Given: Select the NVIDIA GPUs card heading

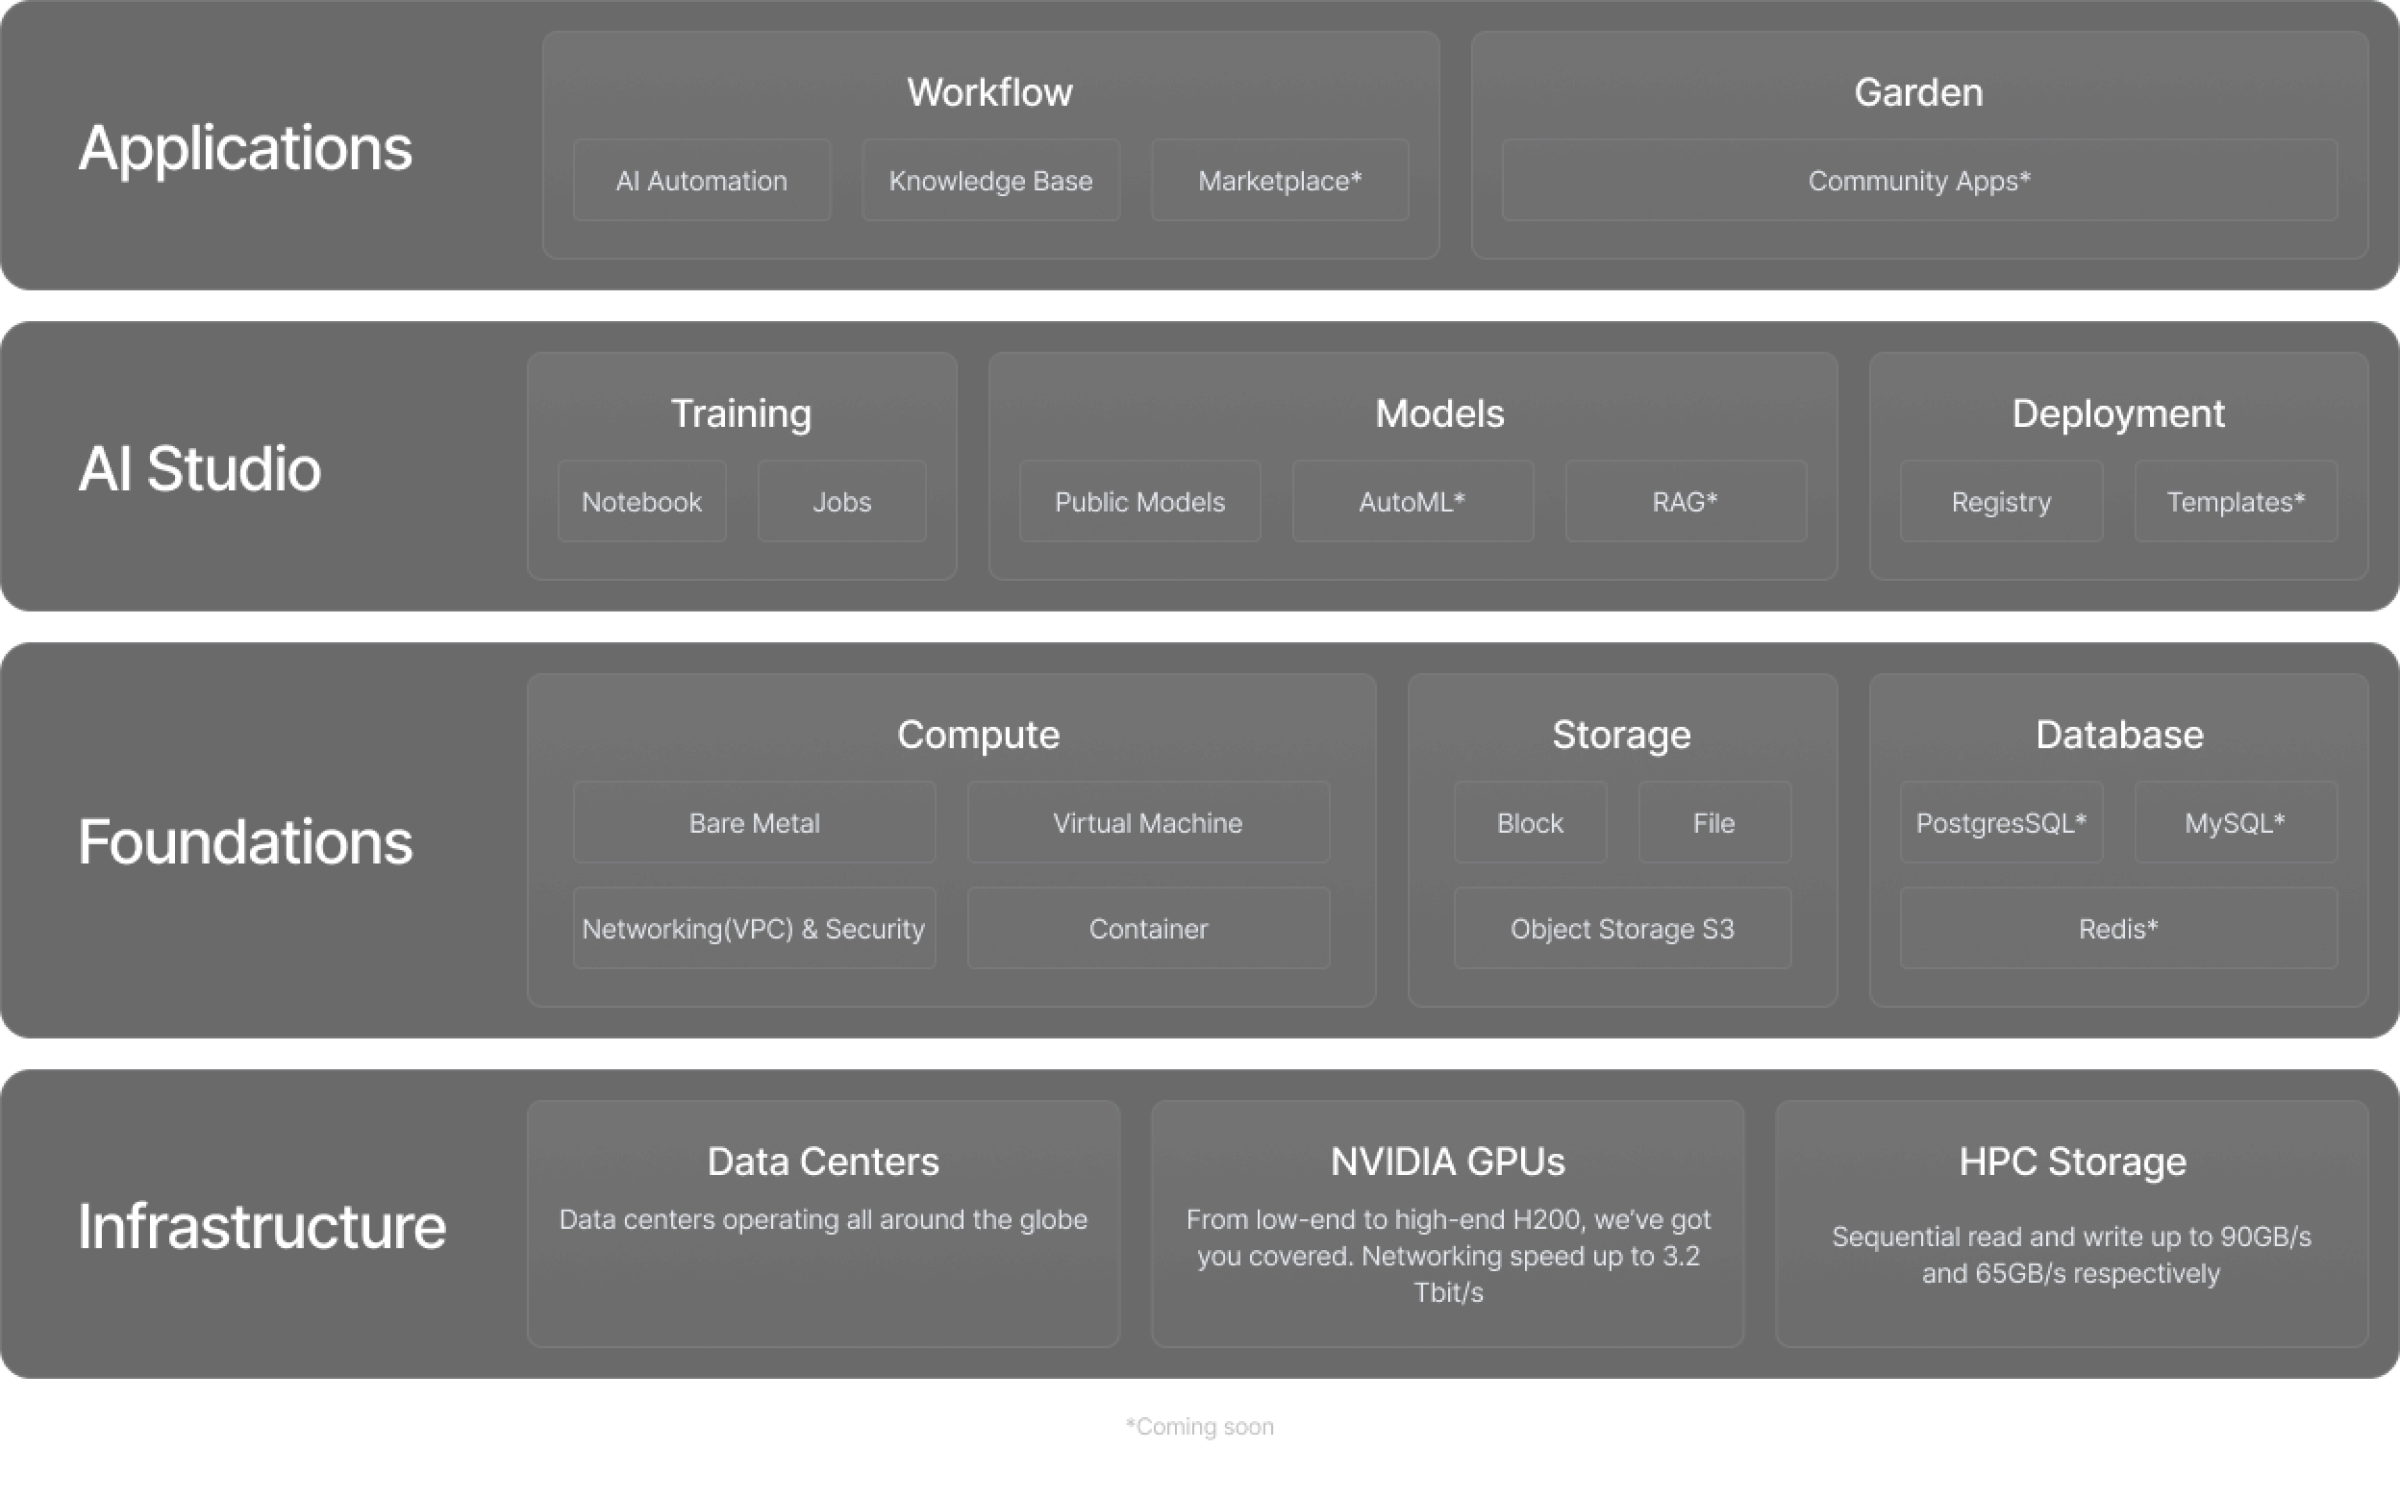Looking at the screenshot, I should [1448, 1161].
